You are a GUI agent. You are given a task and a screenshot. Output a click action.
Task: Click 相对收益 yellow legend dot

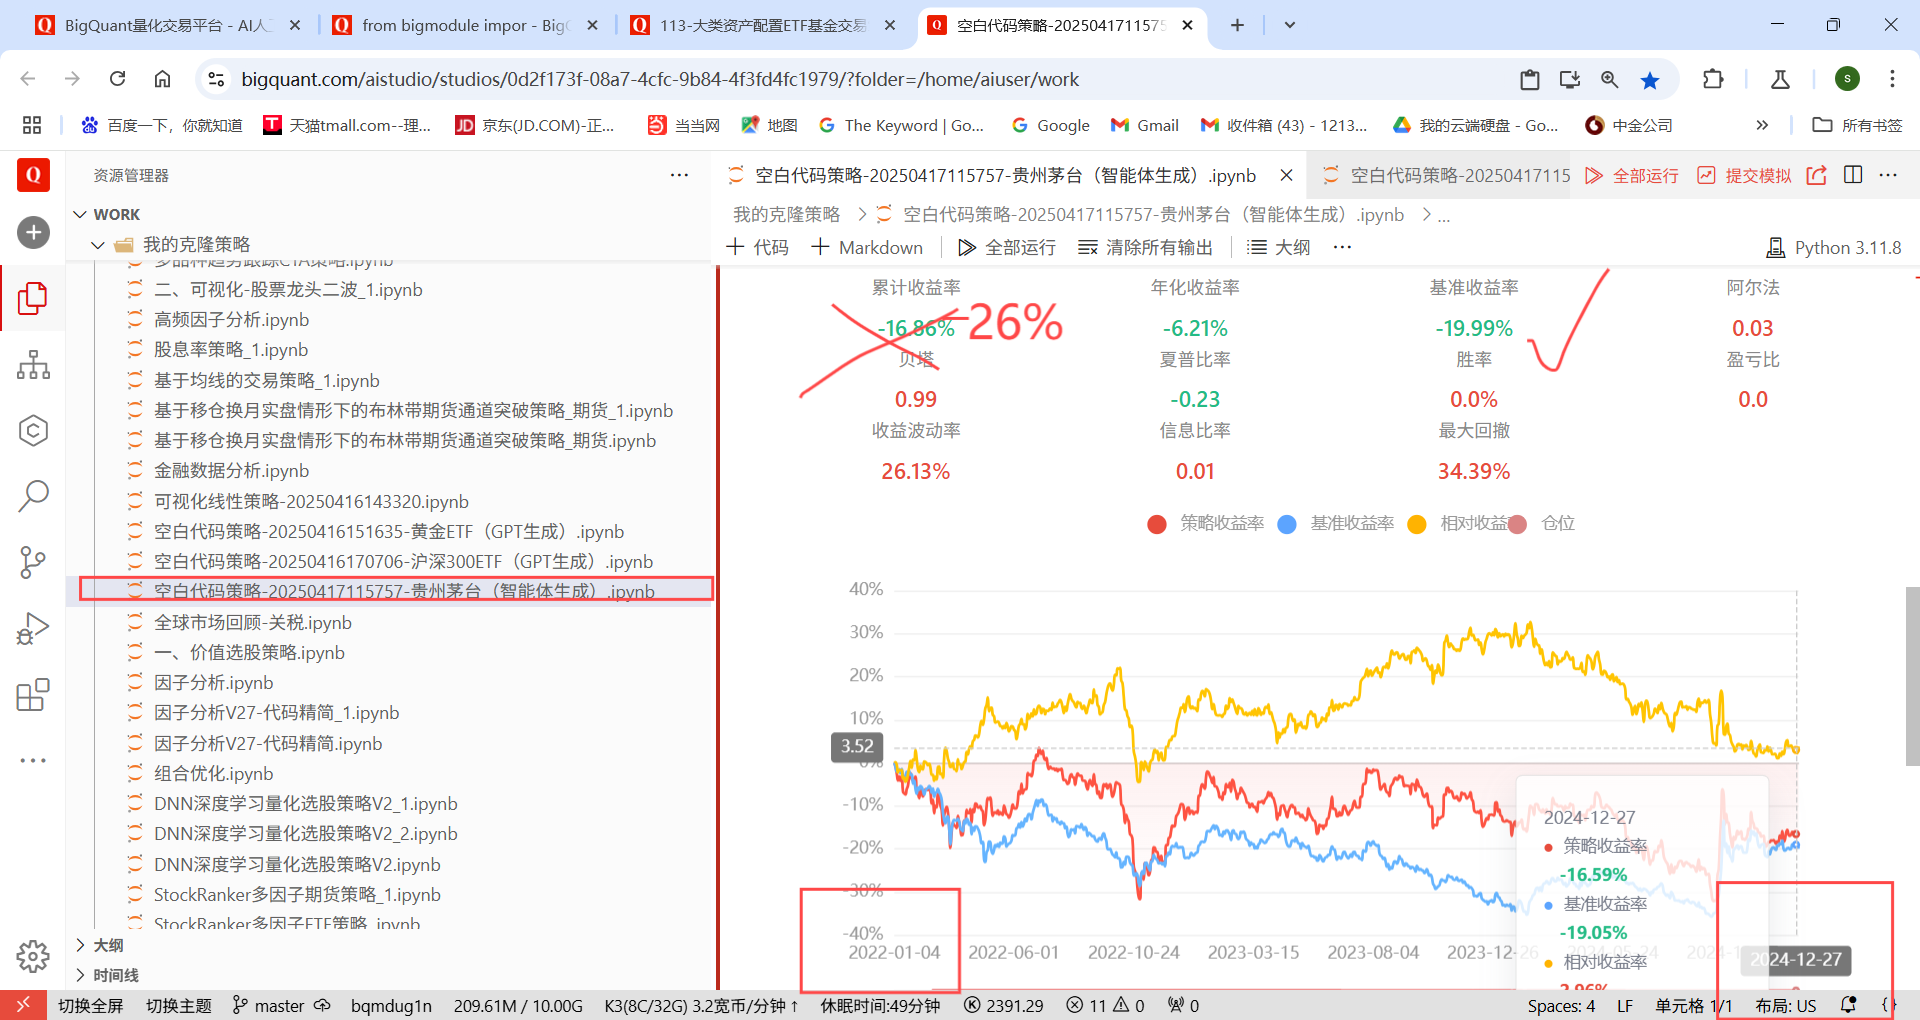1416,524
